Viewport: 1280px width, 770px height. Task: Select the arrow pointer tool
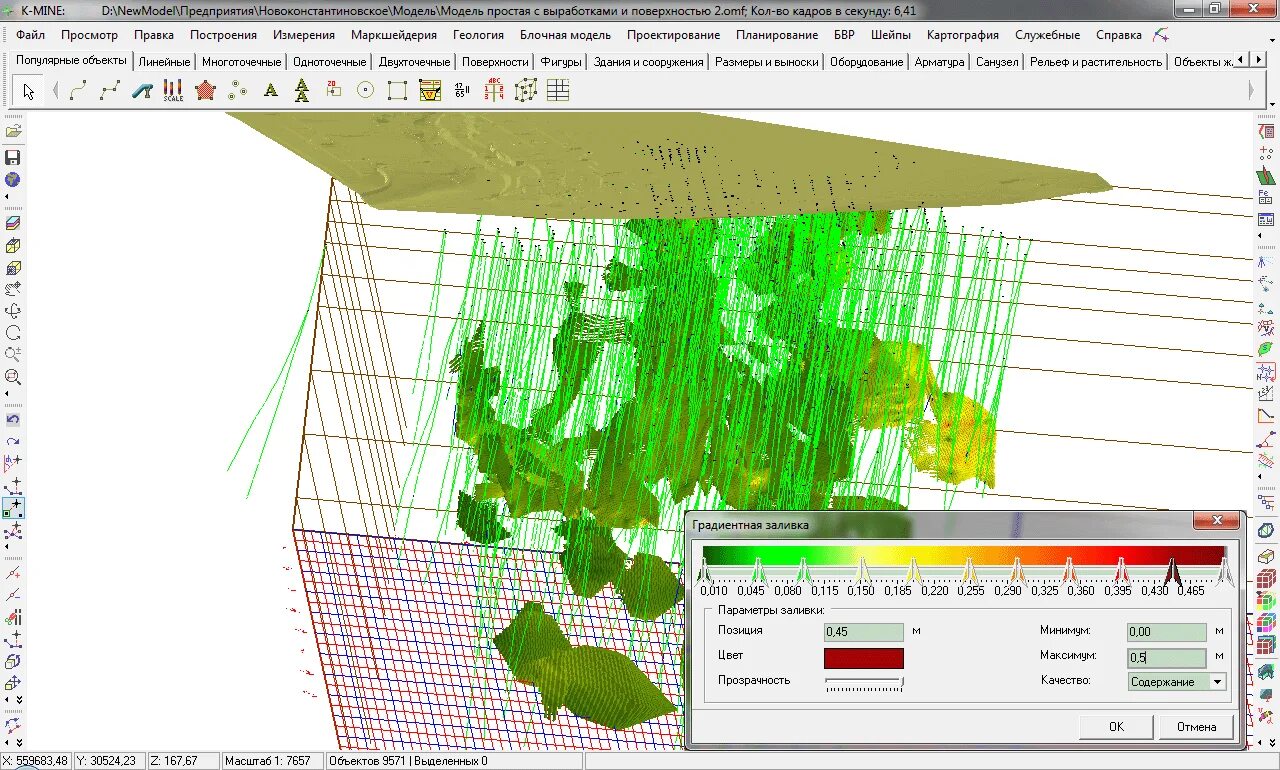click(x=28, y=91)
